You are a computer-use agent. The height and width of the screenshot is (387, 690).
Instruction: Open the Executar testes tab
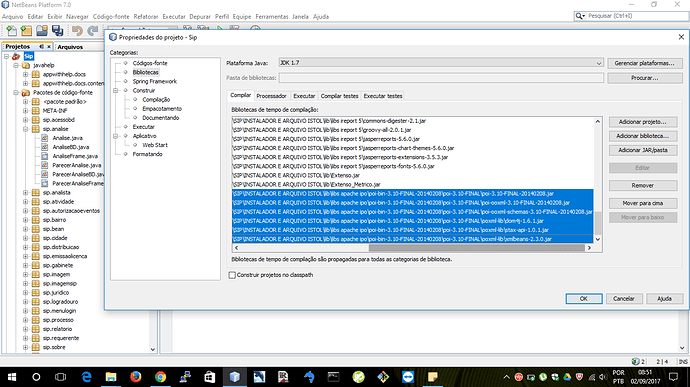coord(383,96)
